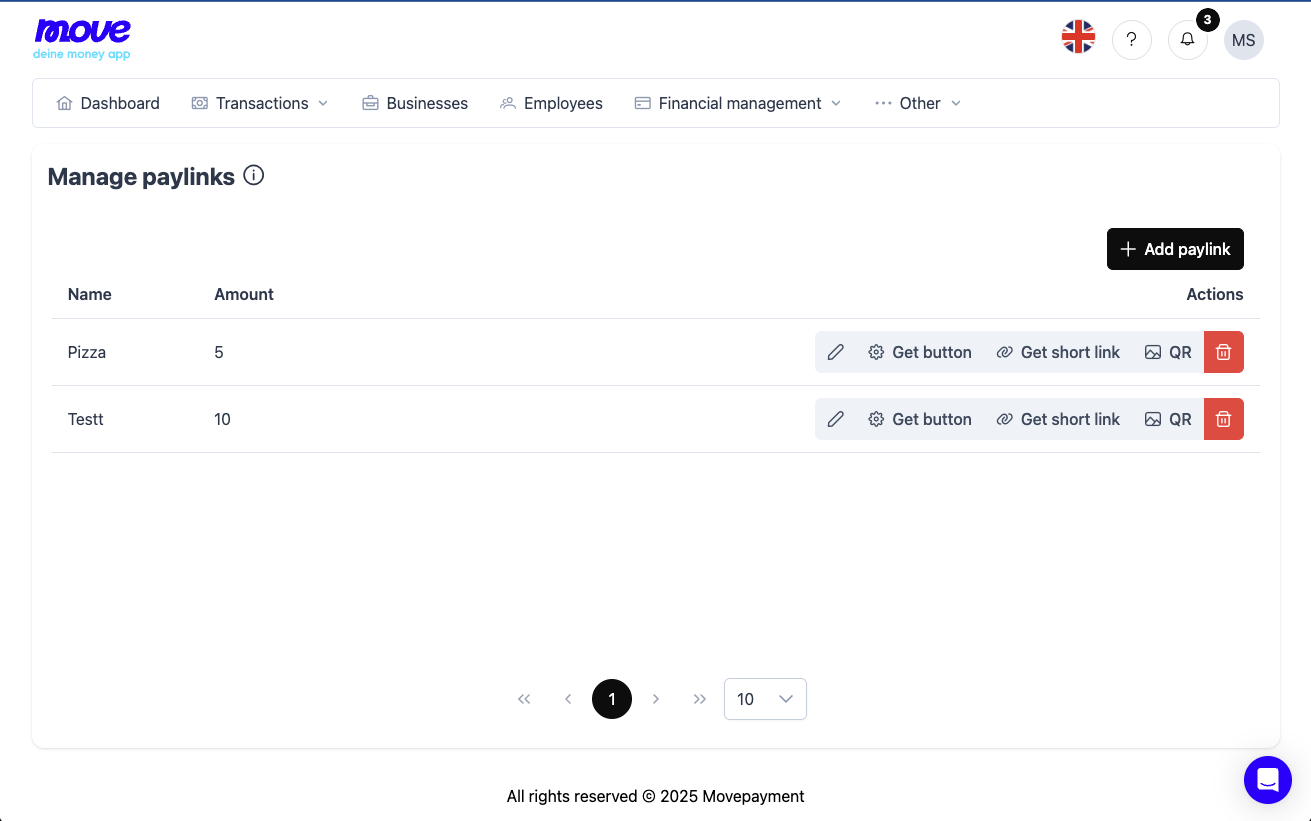Go to the previous page
1311x821 pixels.
568,699
